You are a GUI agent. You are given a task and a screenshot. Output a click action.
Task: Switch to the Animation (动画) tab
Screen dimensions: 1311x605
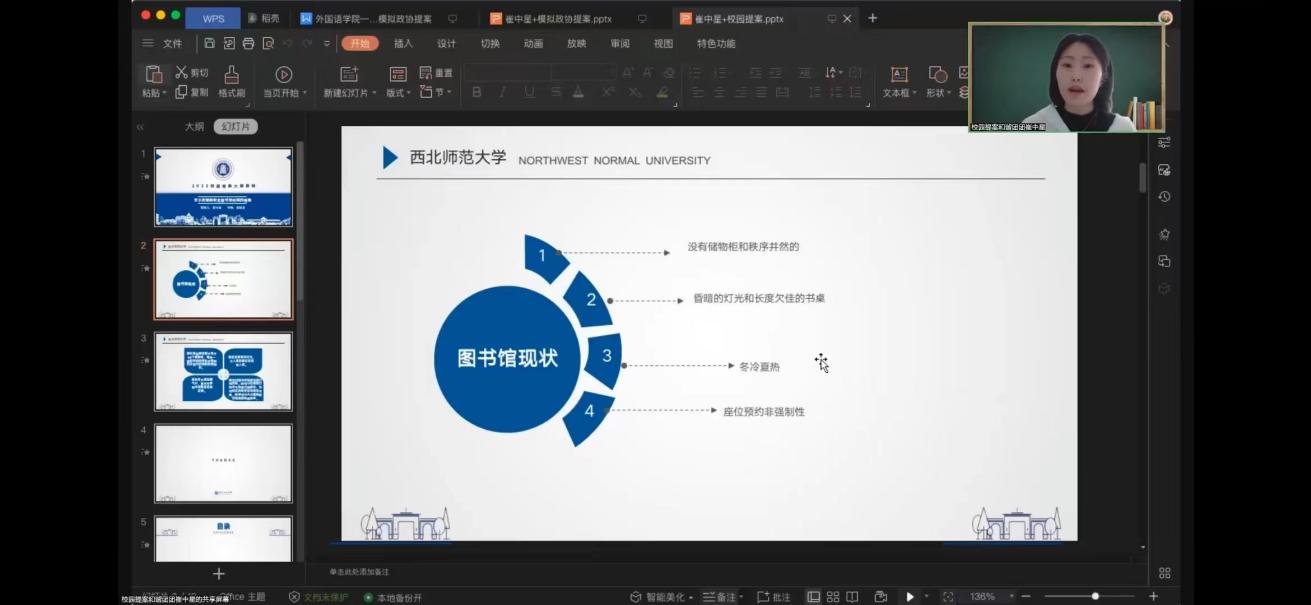tap(533, 44)
